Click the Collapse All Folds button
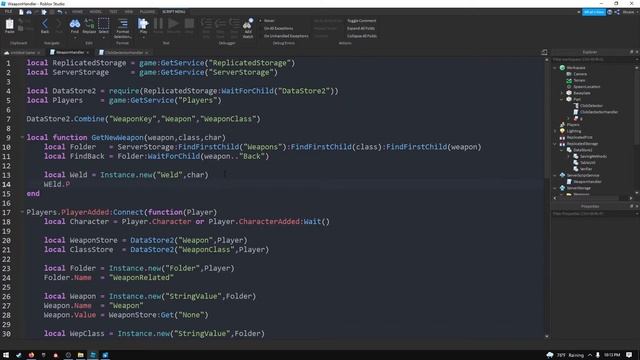Viewport: 640px width, 360px height. tap(362, 36)
